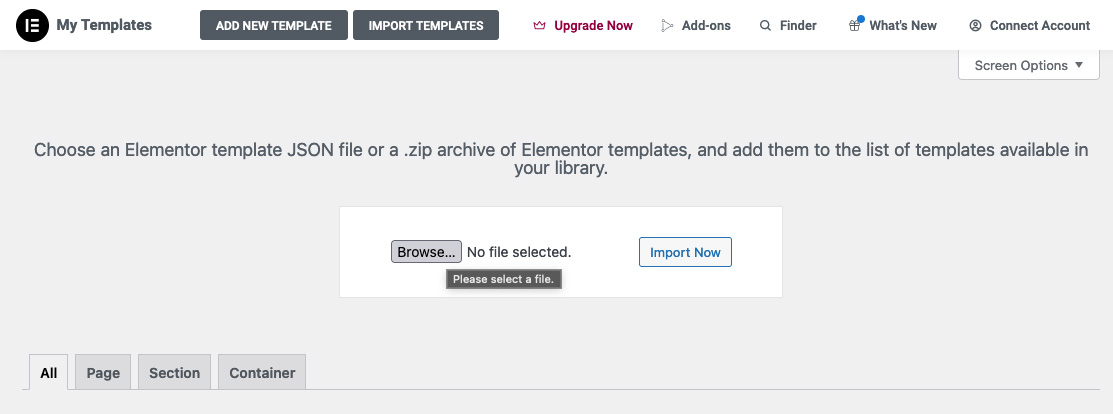Click the No file selected label
Screen dimensions: 1113x414
tap(519, 252)
